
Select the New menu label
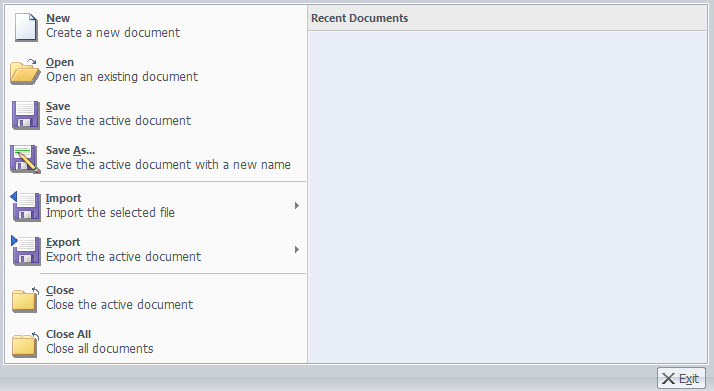[58, 18]
